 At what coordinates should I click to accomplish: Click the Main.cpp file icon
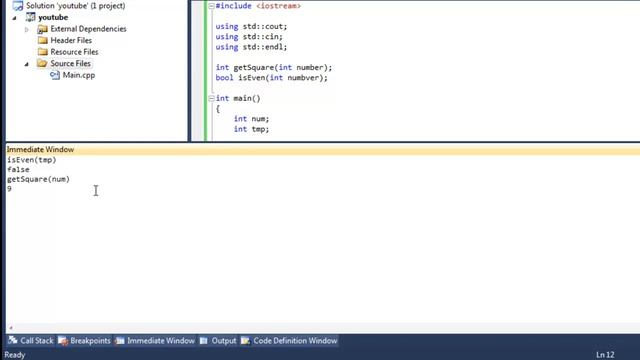click(x=55, y=75)
